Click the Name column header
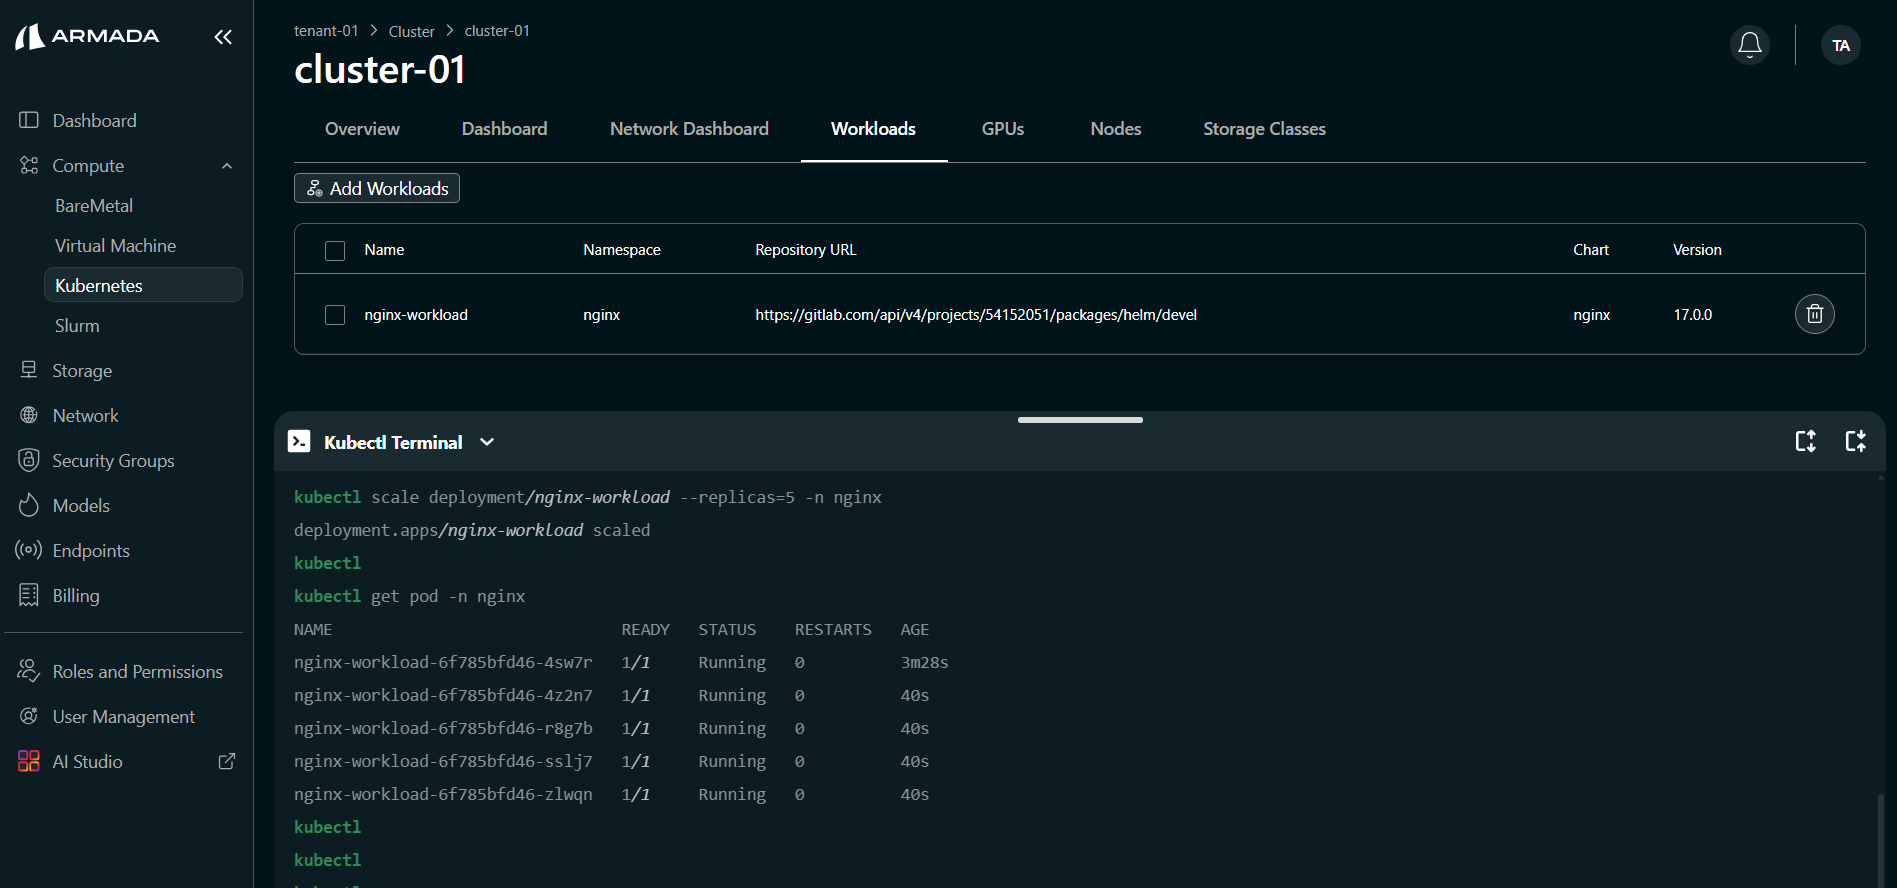This screenshot has width=1897, height=888. (x=384, y=250)
